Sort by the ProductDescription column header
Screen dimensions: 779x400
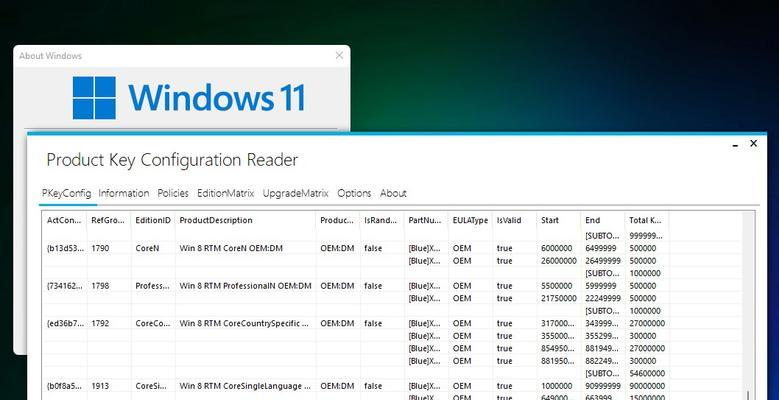(x=245, y=220)
